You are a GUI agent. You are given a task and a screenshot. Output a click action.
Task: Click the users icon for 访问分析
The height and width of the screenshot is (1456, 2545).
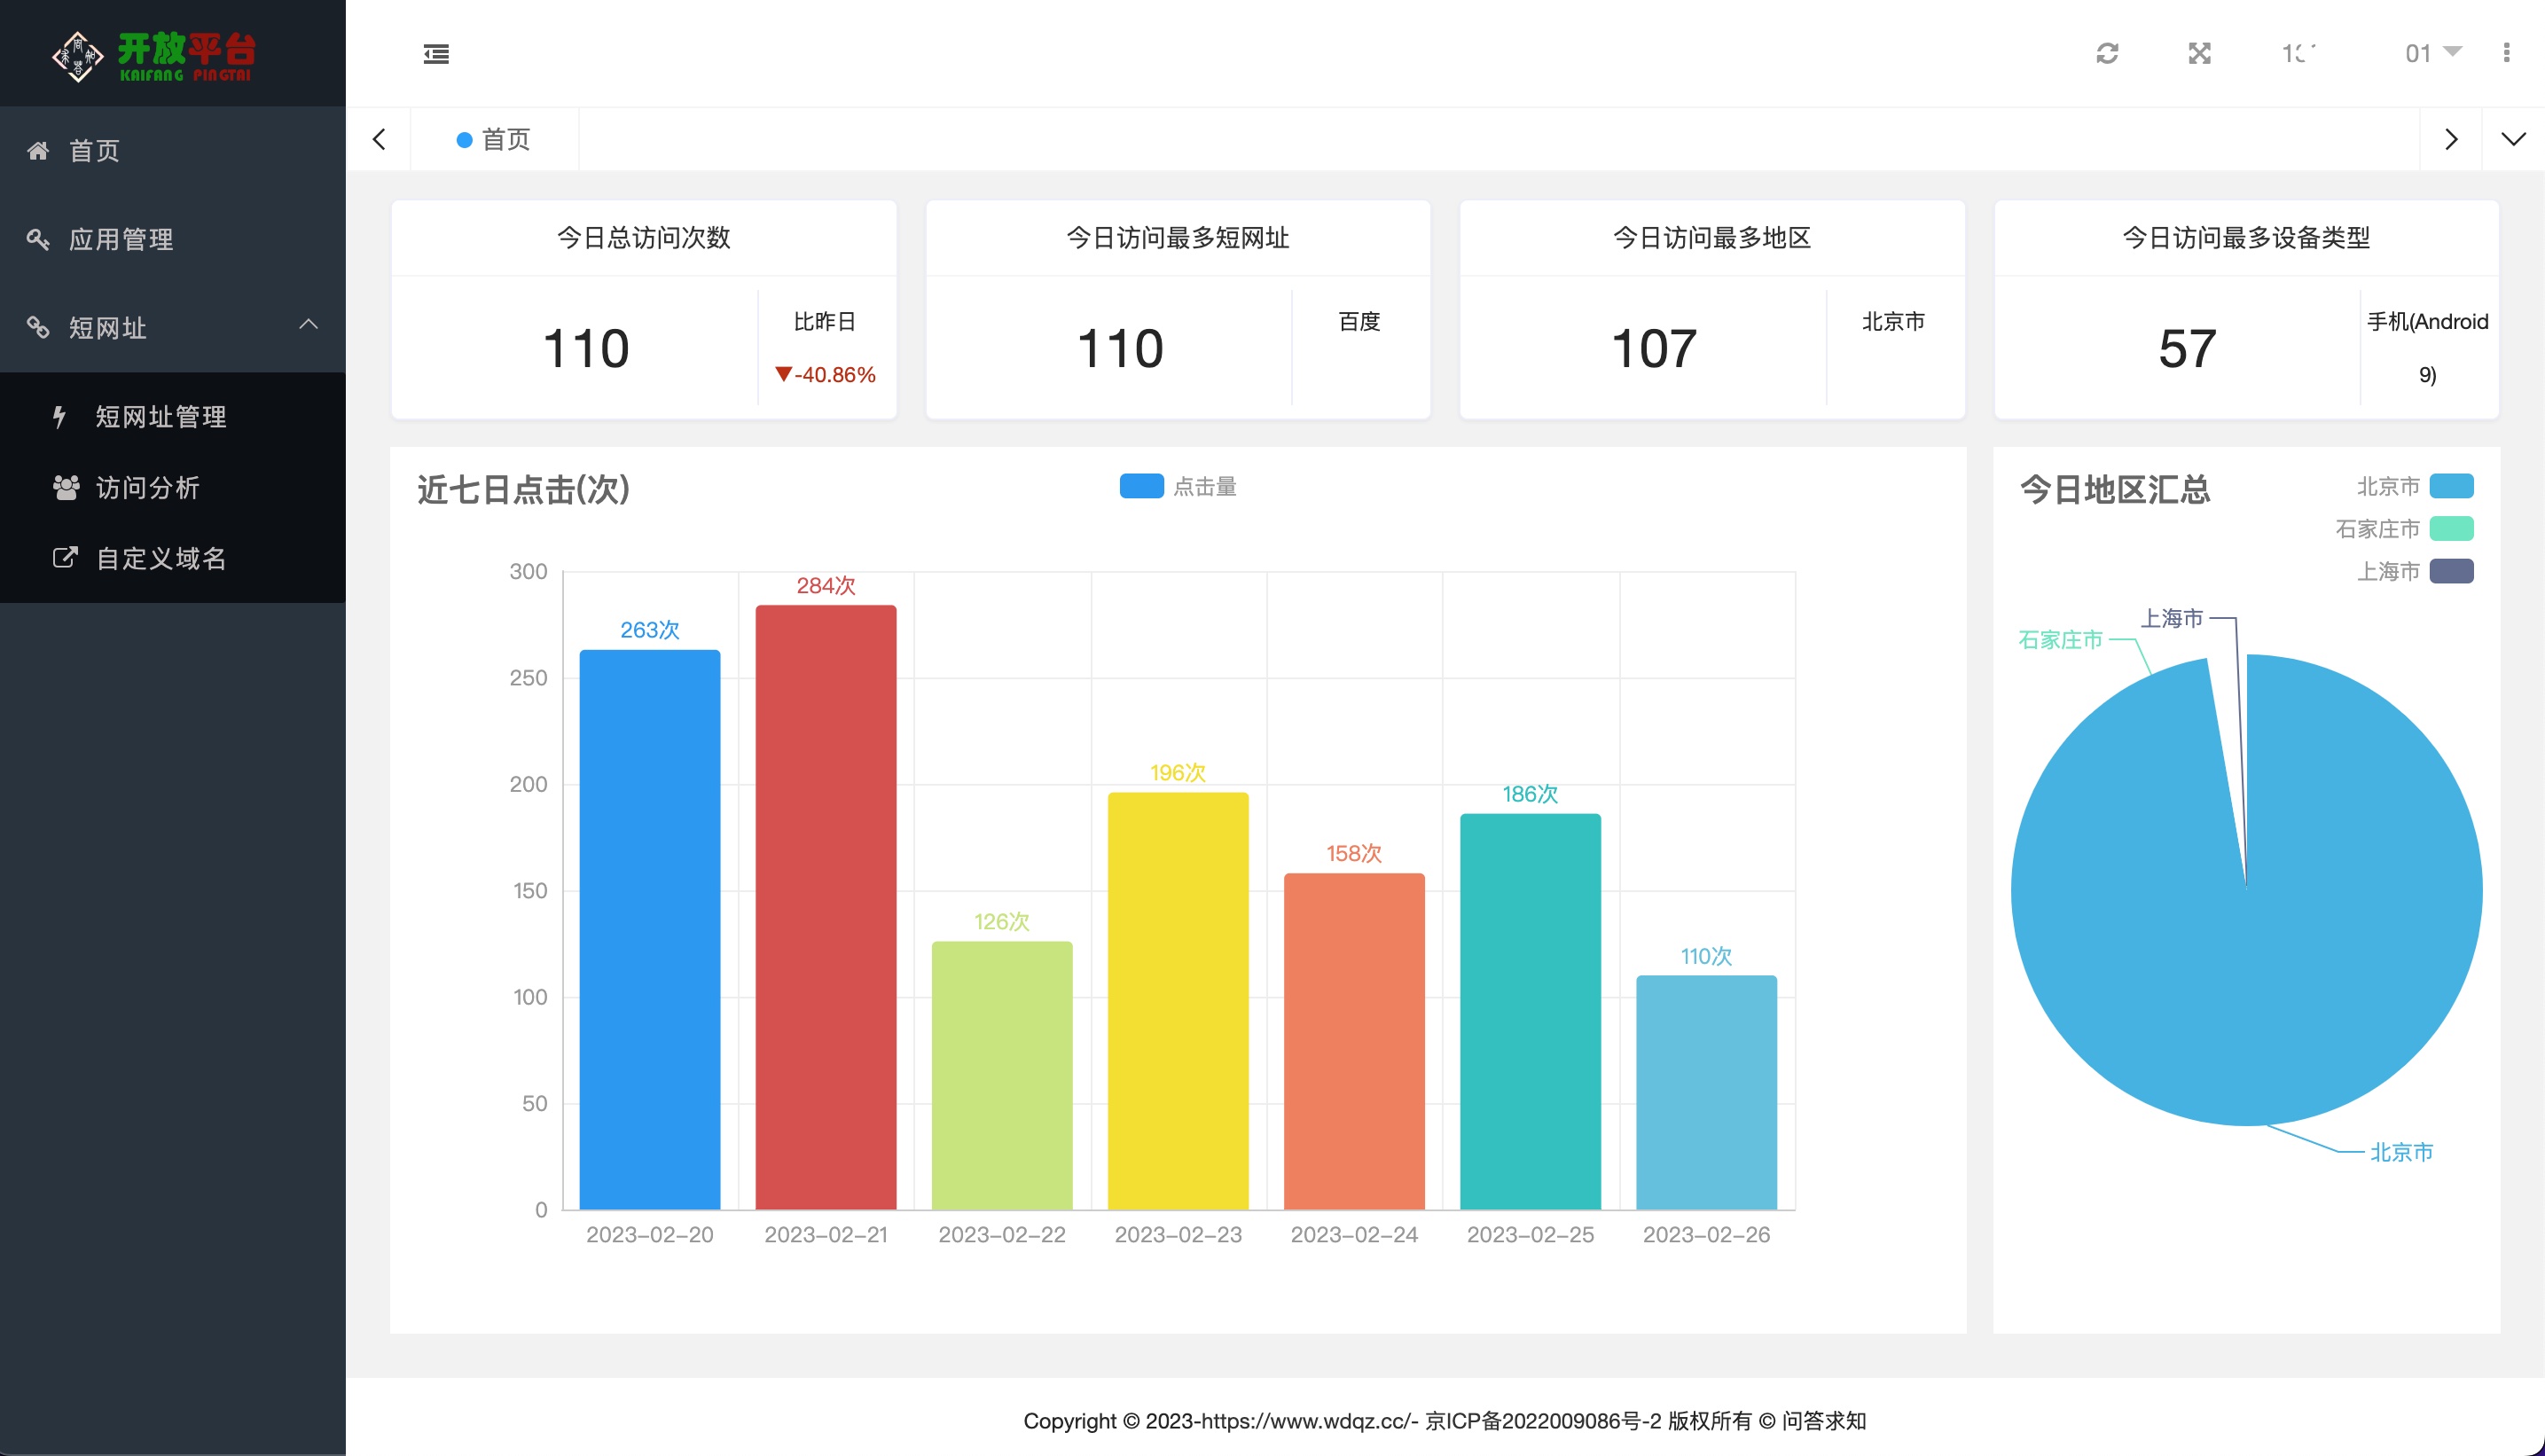click(66, 487)
